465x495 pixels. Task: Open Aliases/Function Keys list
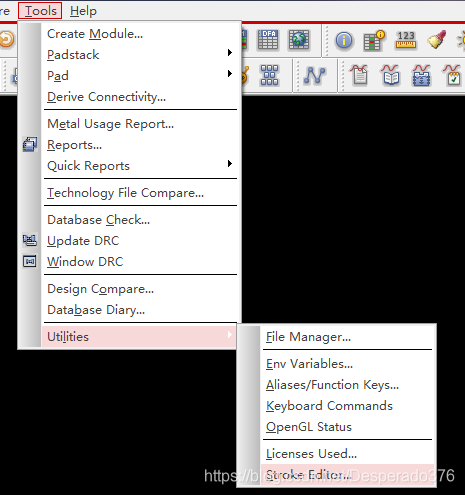click(x=347, y=385)
